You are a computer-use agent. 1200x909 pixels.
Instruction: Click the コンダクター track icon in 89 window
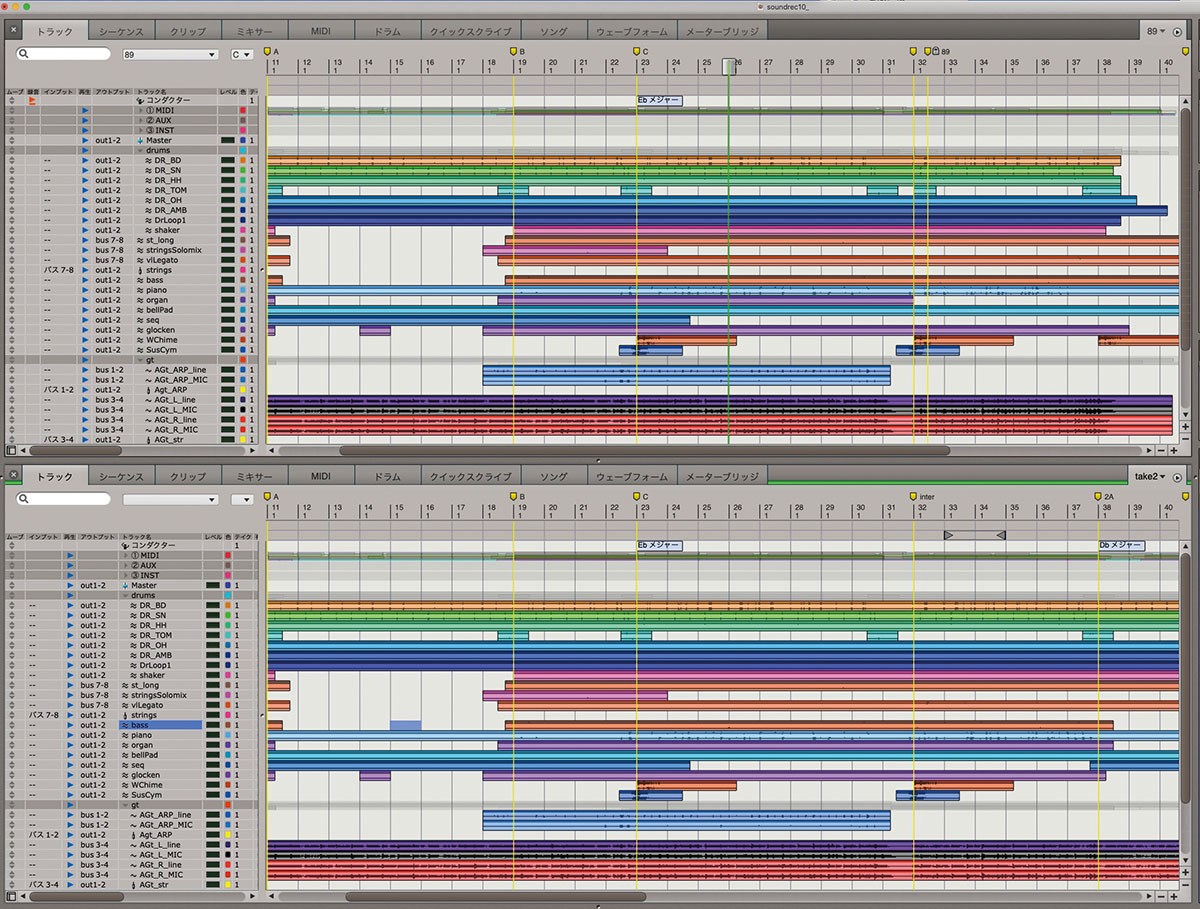[140, 101]
